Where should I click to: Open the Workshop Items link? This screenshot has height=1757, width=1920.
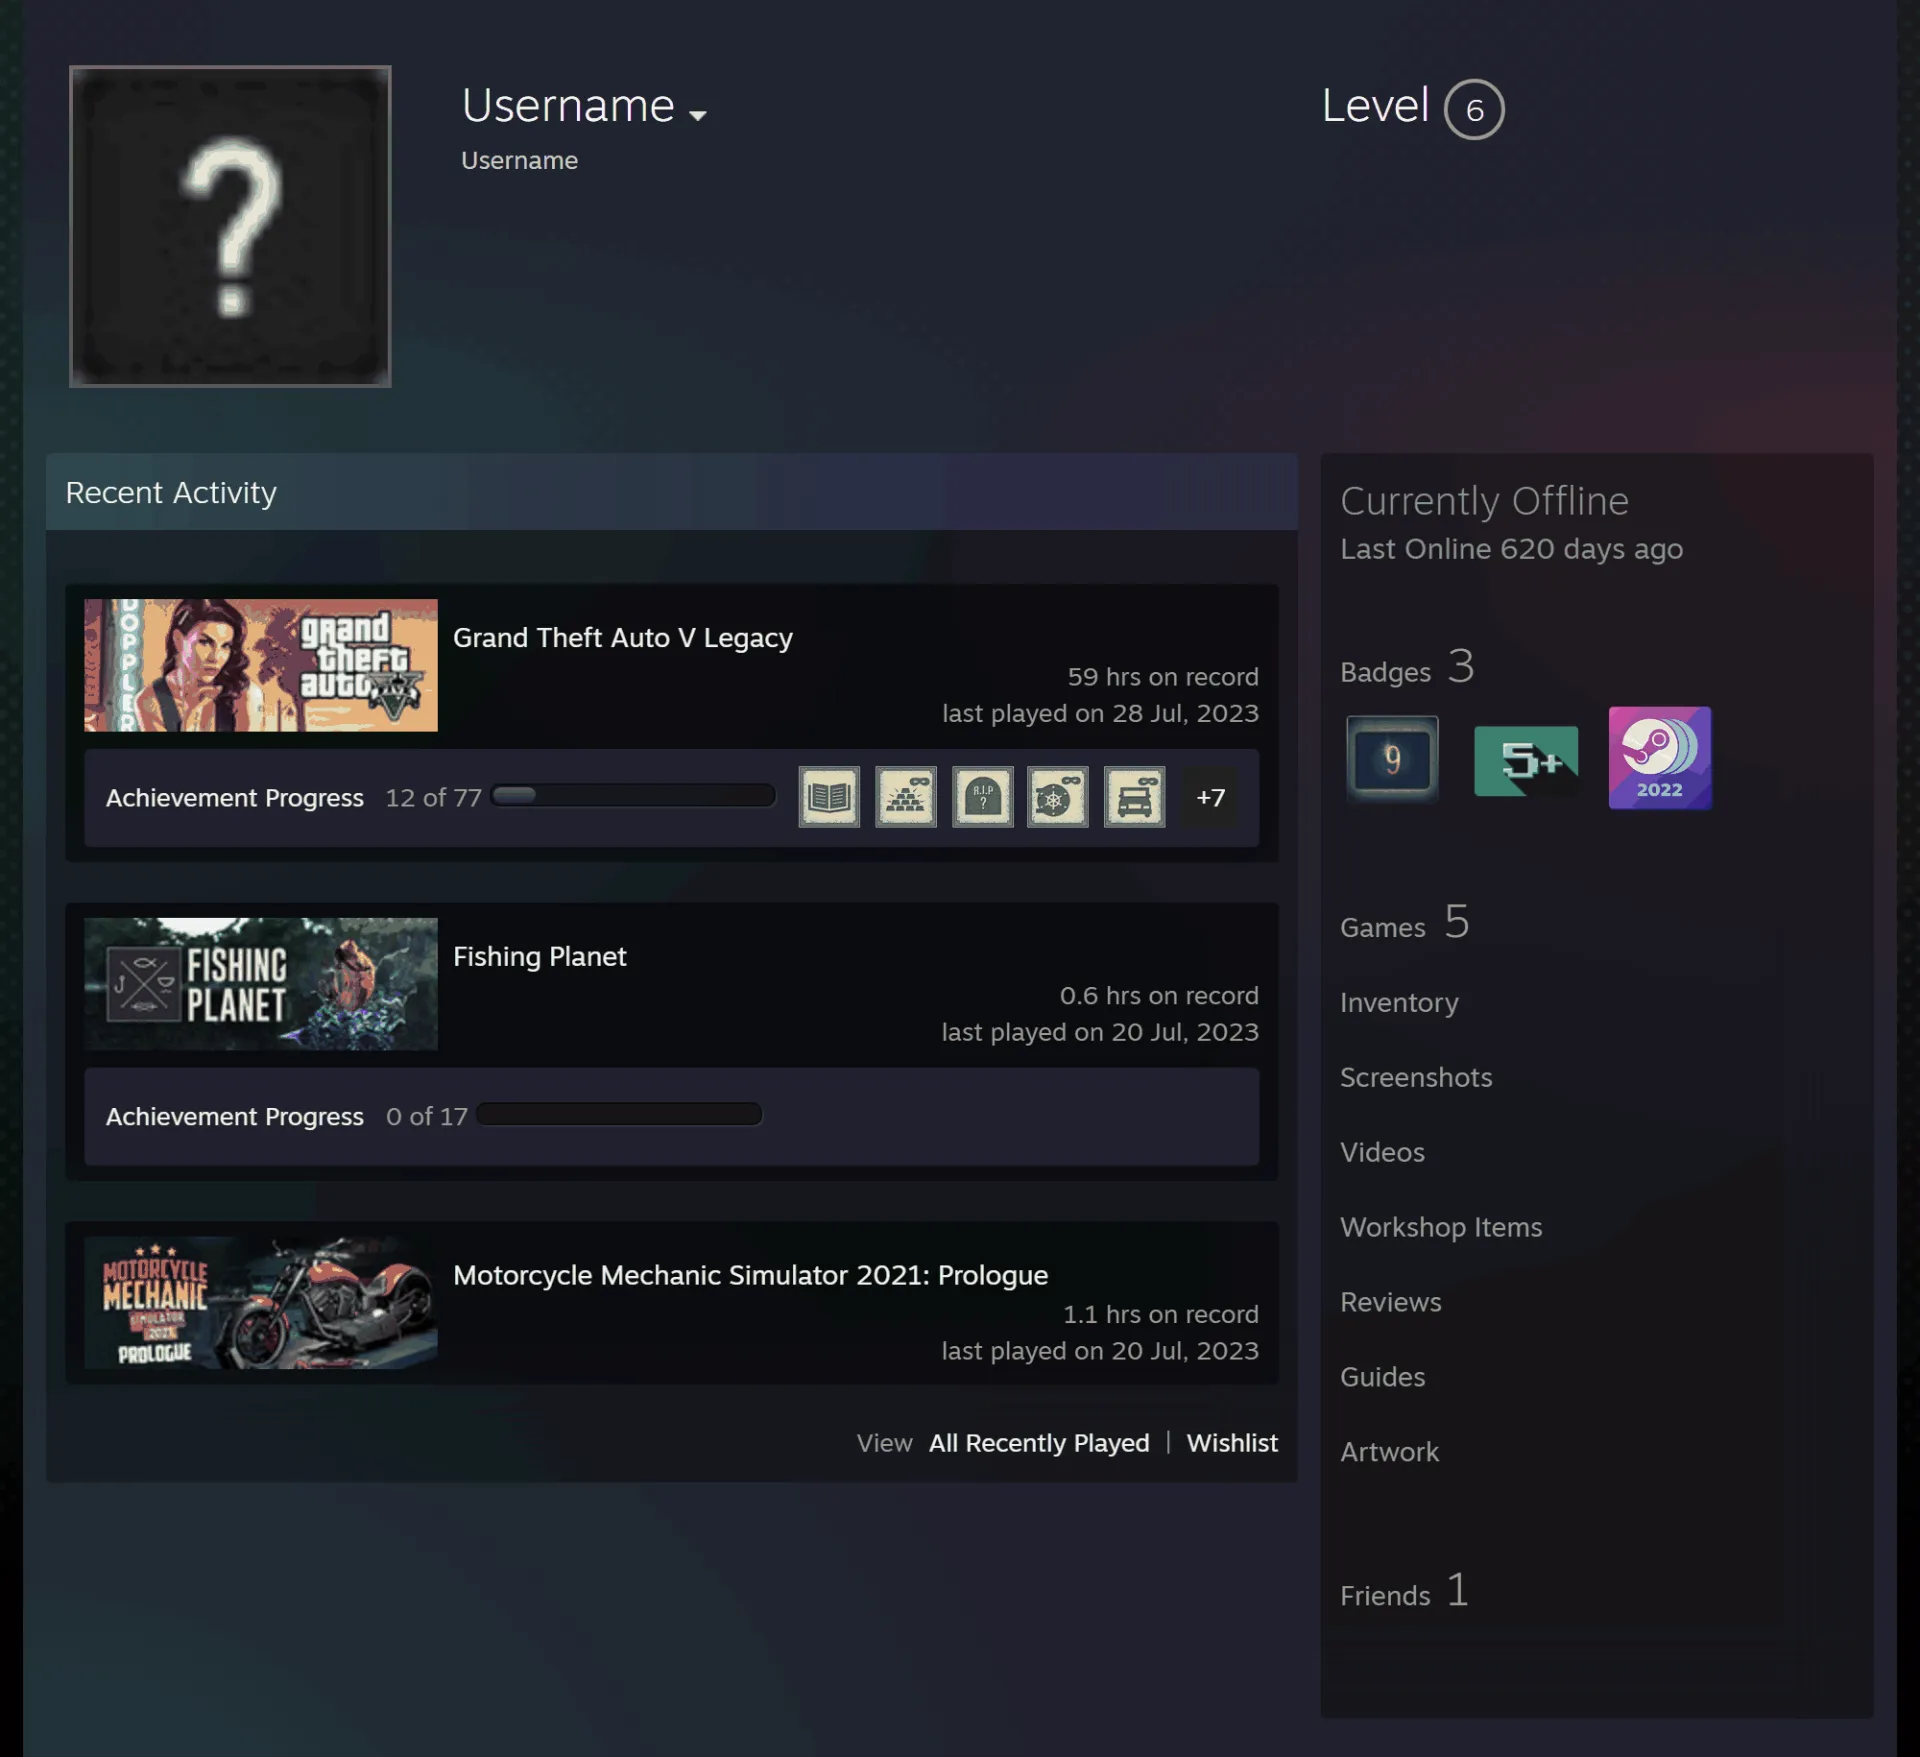click(x=1441, y=1227)
